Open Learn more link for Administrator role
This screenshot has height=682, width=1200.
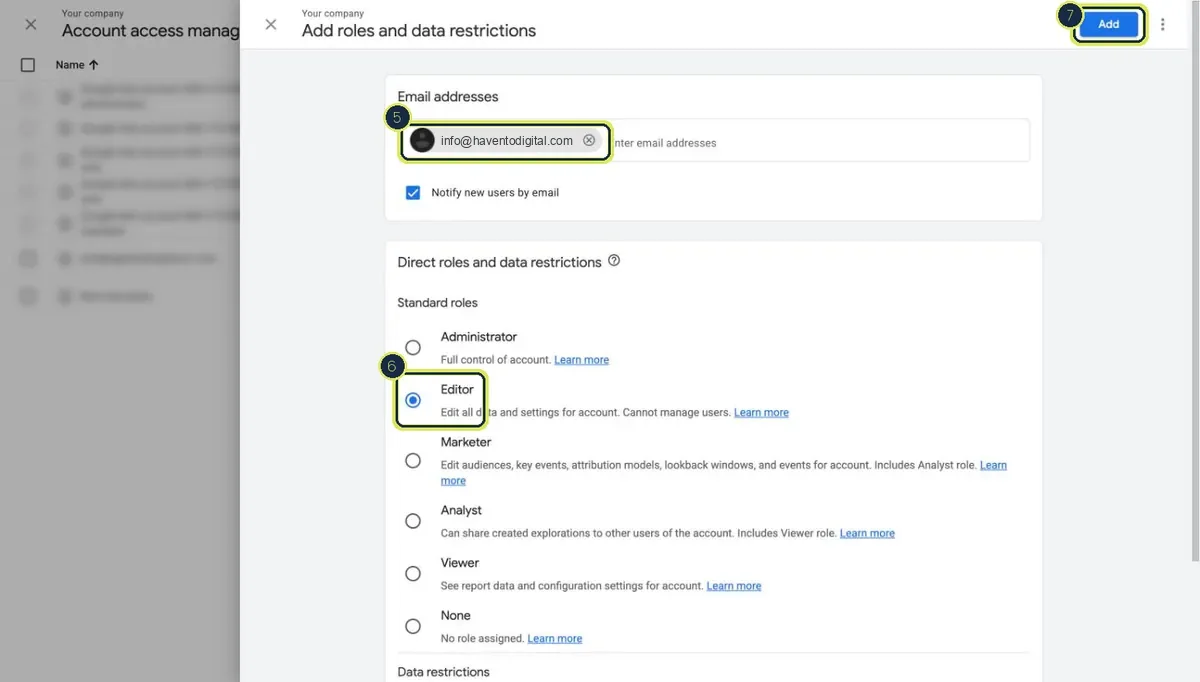coord(581,360)
